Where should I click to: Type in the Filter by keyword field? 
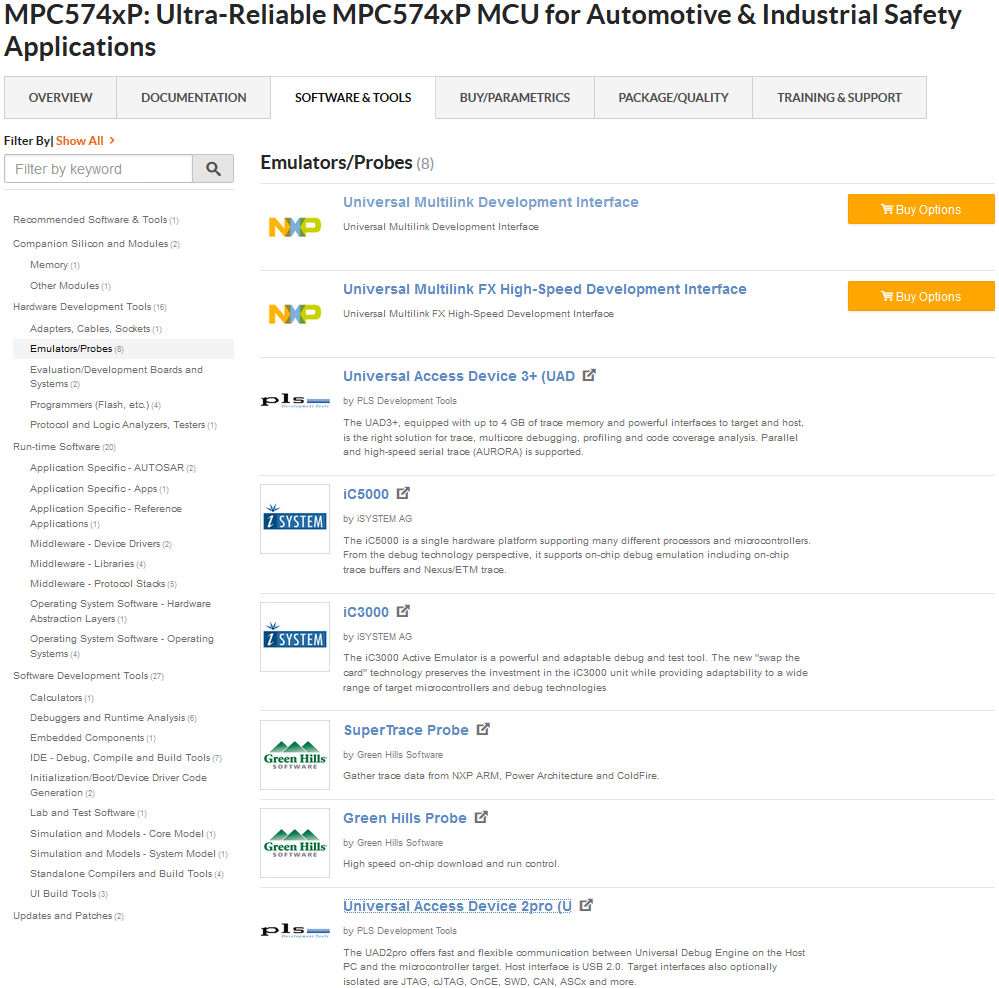[98, 169]
